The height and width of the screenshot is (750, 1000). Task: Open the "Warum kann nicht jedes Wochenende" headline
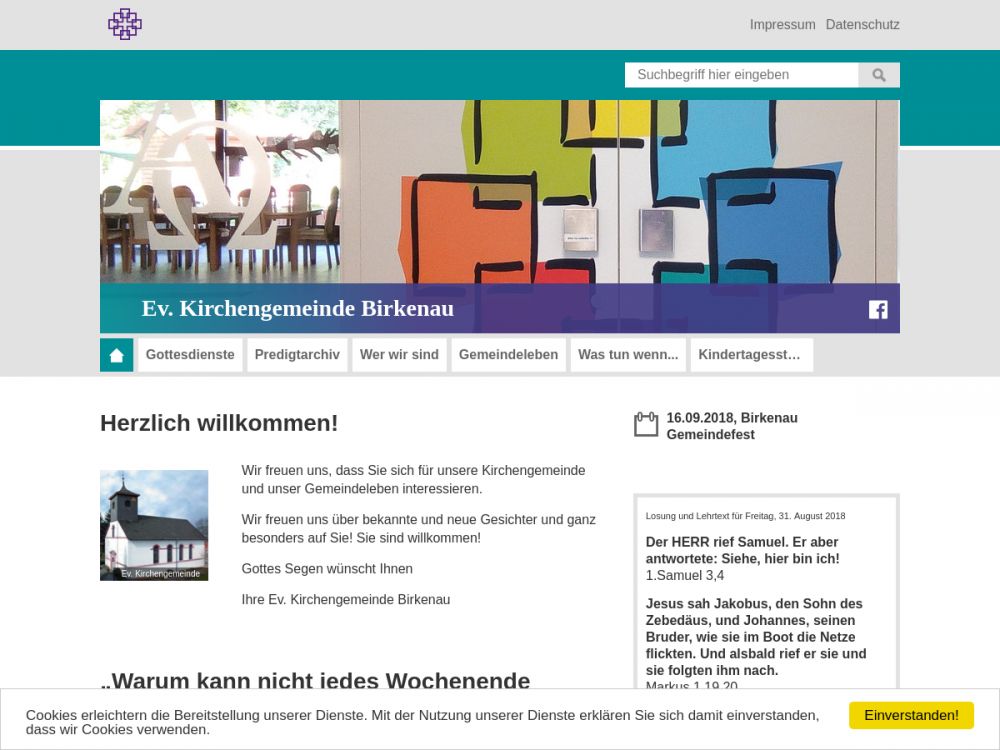[x=315, y=681]
